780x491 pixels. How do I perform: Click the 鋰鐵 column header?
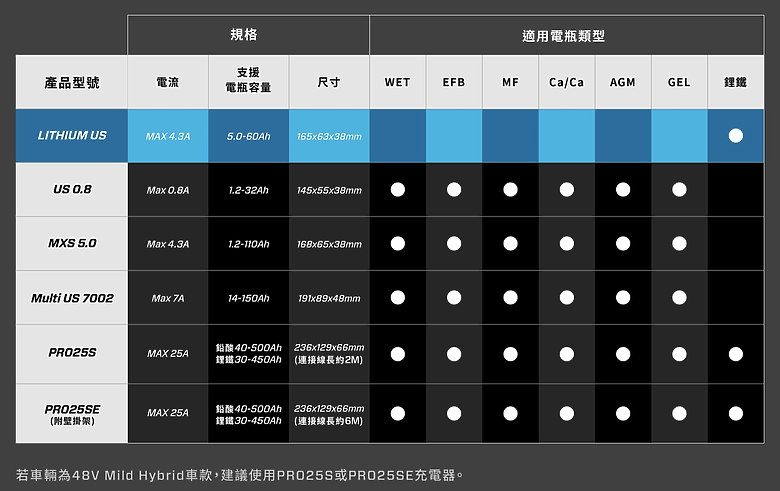point(735,82)
